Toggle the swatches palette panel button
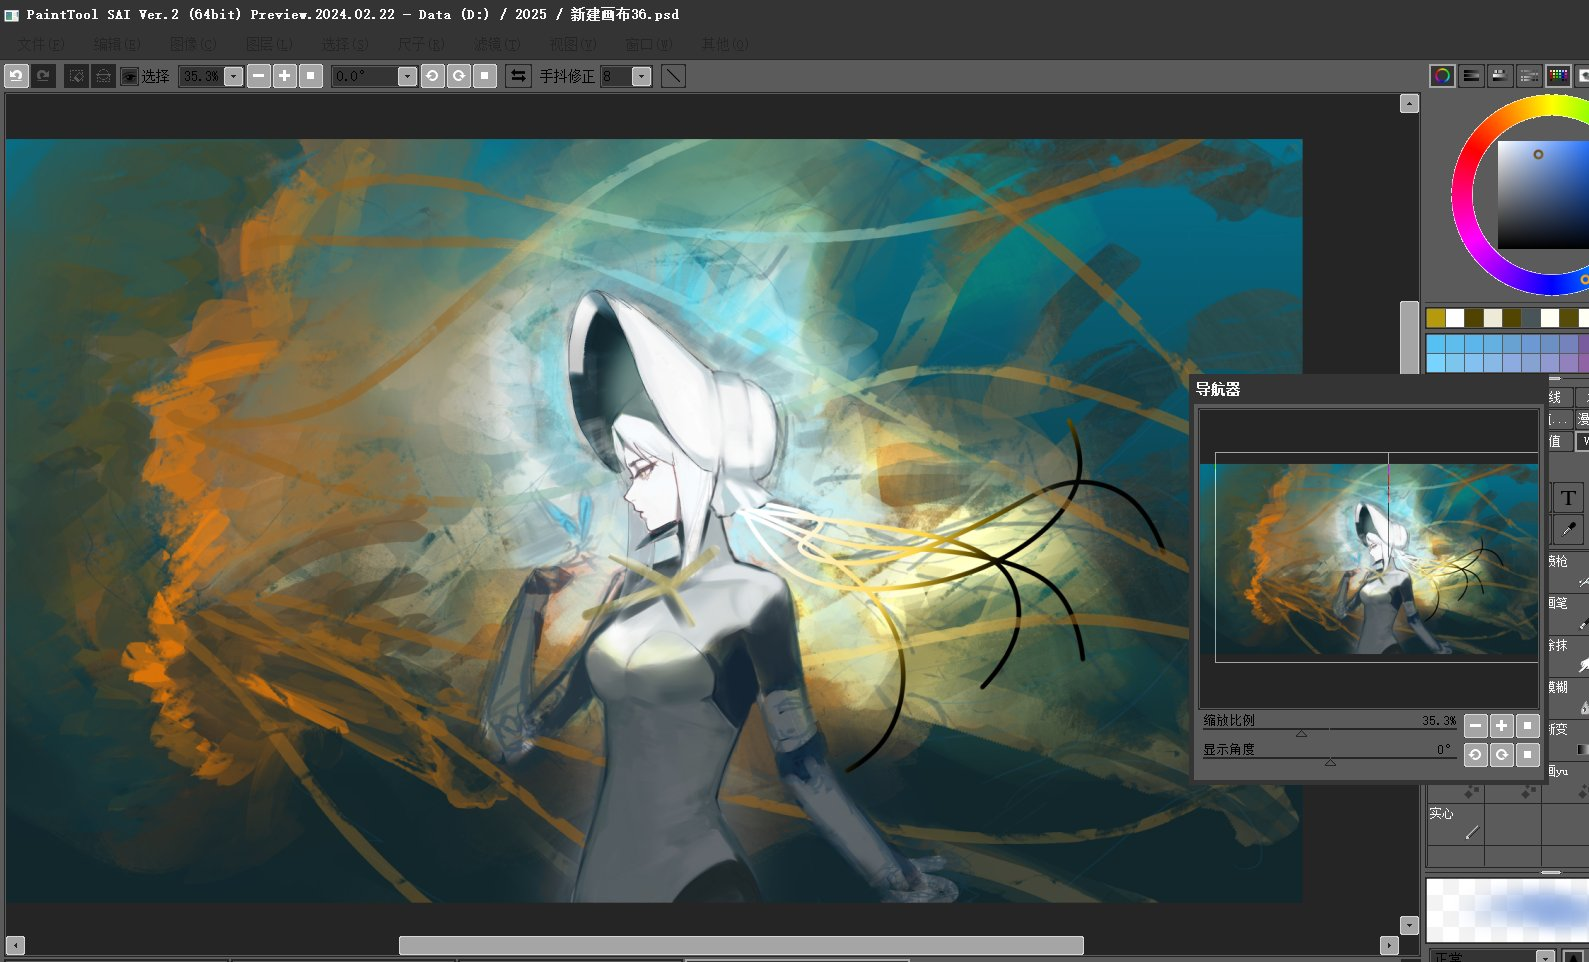The image size is (1589, 962). coord(1558,76)
